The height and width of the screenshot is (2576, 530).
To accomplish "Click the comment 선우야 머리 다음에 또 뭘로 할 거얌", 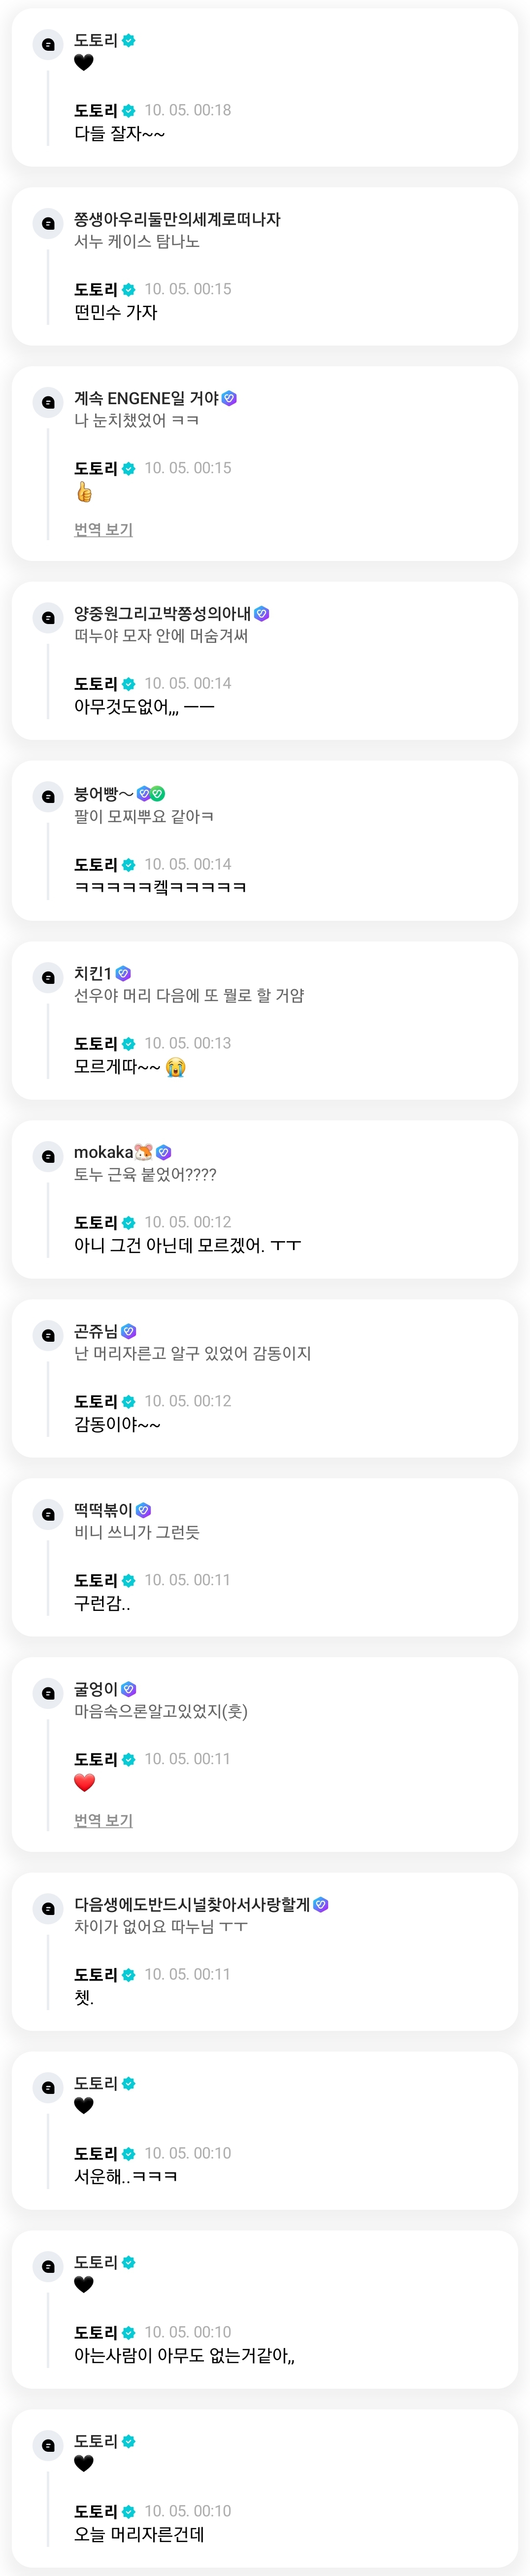I will pyautogui.click(x=189, y=995).
